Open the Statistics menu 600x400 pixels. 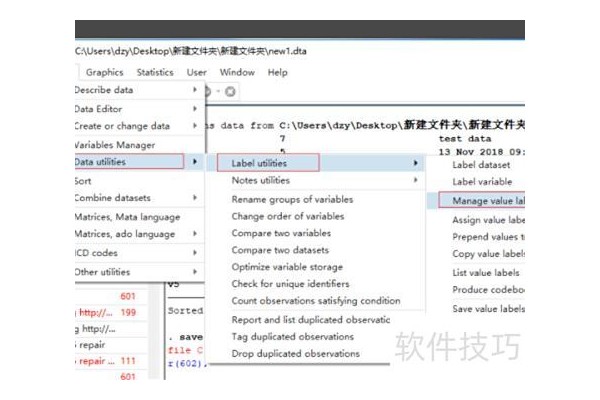155,72
